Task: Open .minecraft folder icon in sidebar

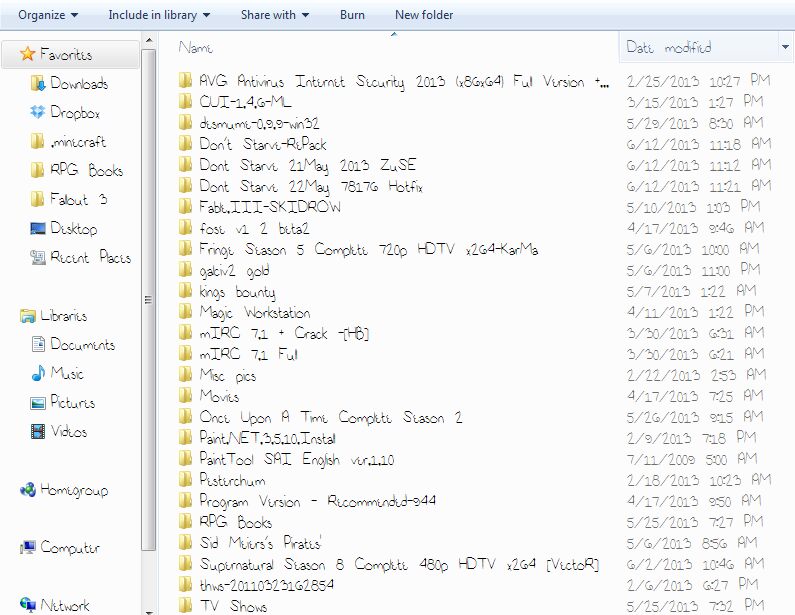Action: 38,141
